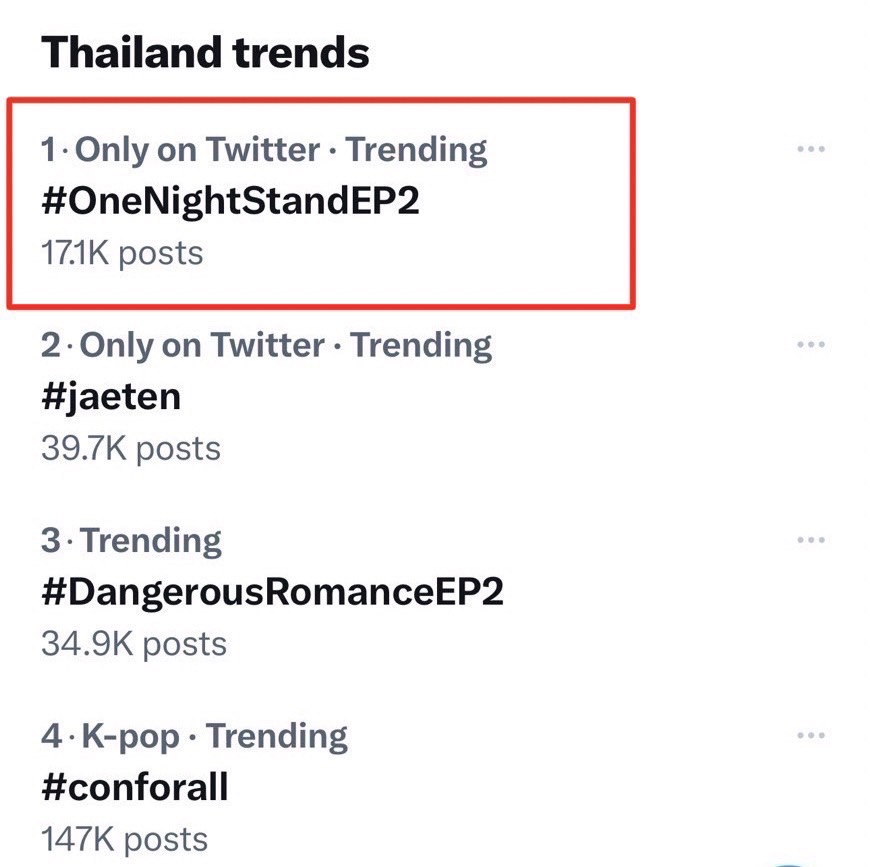The image size is (870, 867).
Task: Click the Trending label above #OneNightStandEP2
Action: (417, 150)
